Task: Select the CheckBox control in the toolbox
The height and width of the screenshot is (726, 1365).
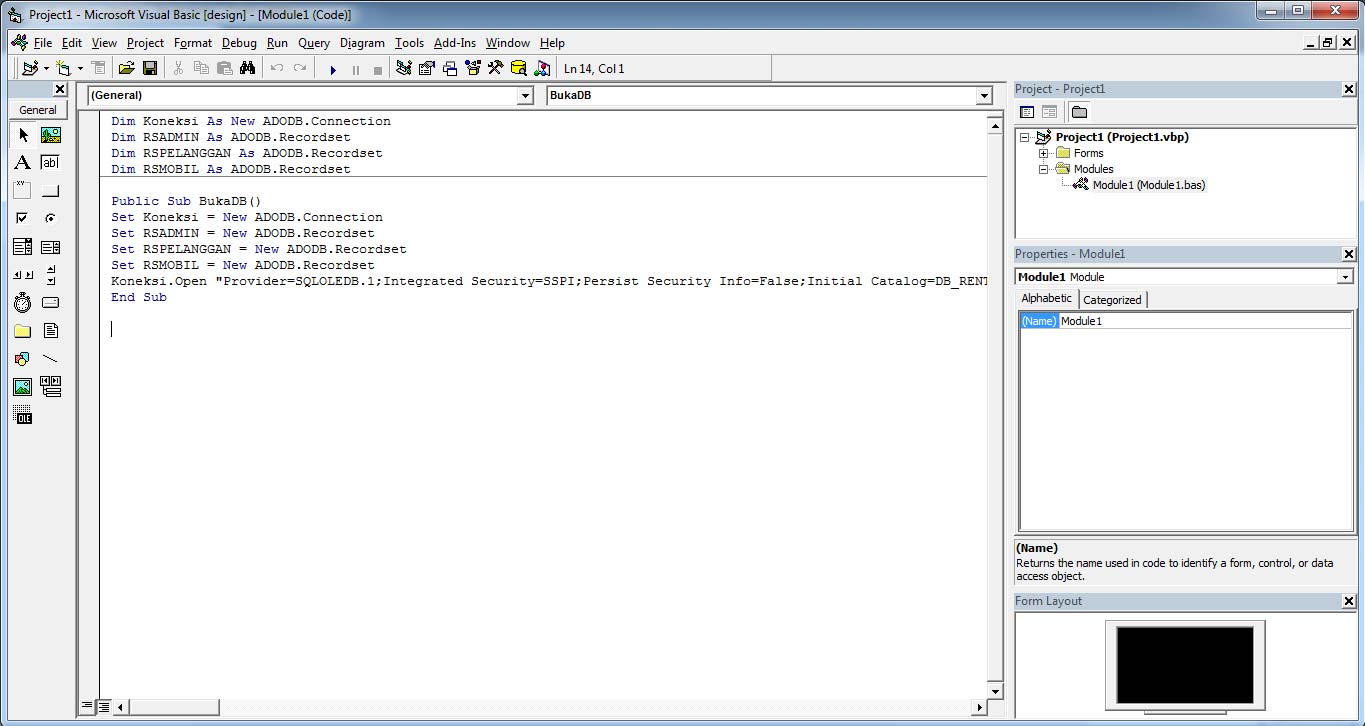Action: click(23, 219)
